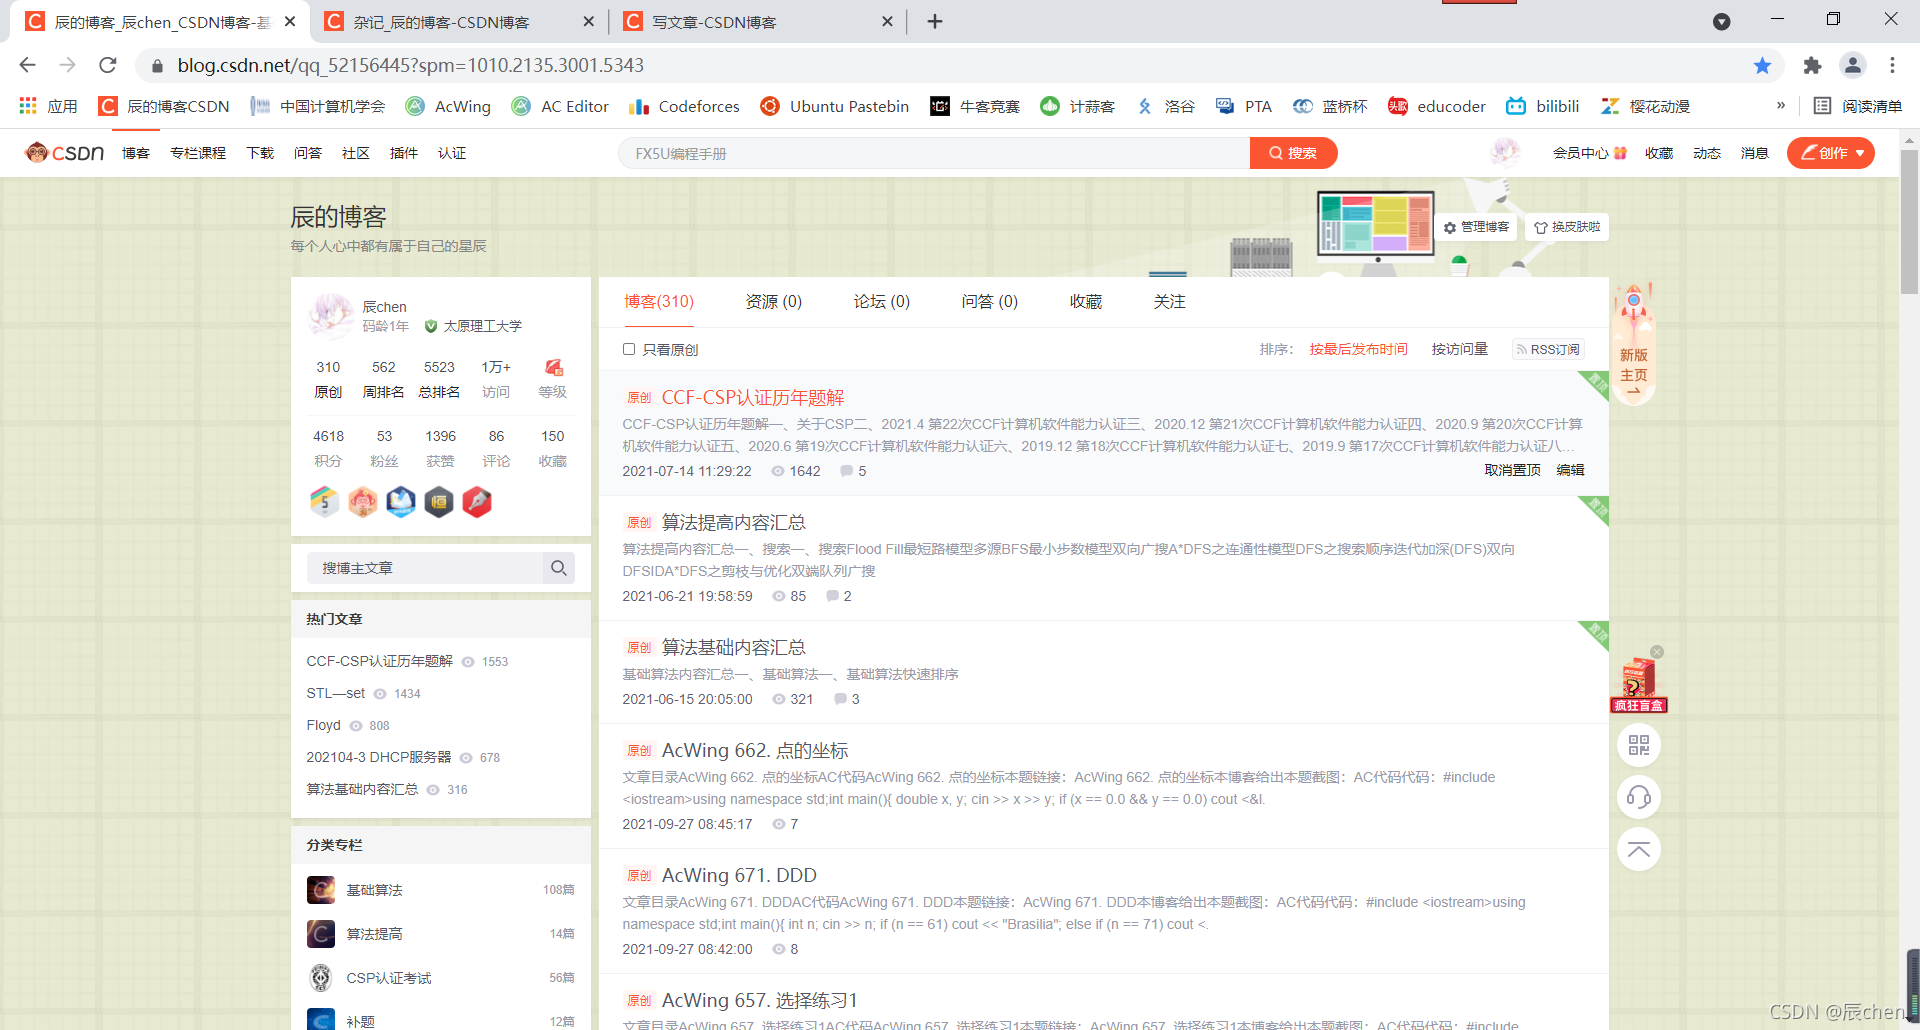Open the AcWing bookmark
Viewport: 1920px width, 1030px height.
(448, 106)
